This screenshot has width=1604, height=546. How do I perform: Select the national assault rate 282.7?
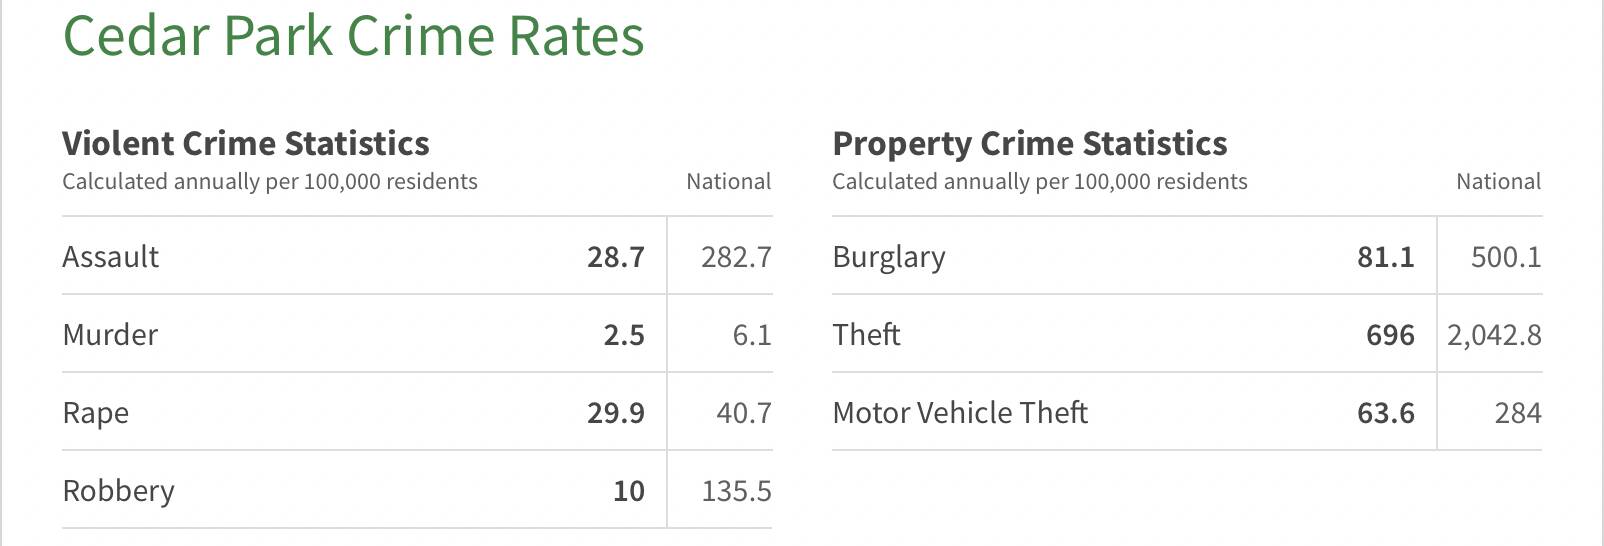736,257
